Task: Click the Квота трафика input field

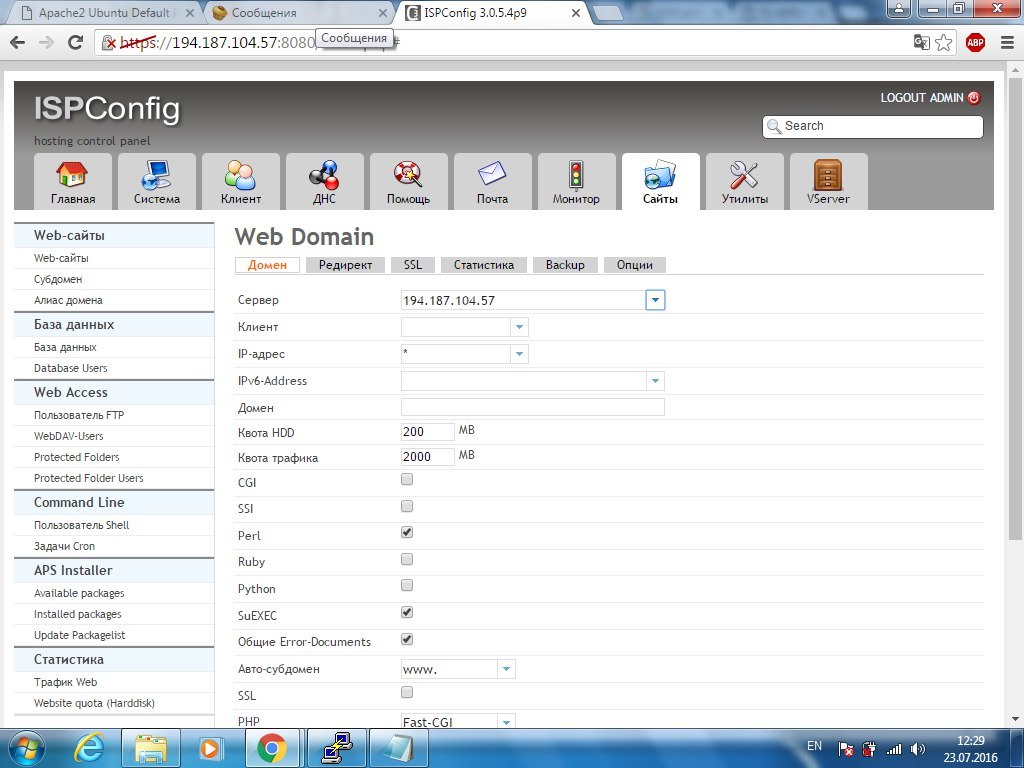Action: pos(428,456)
